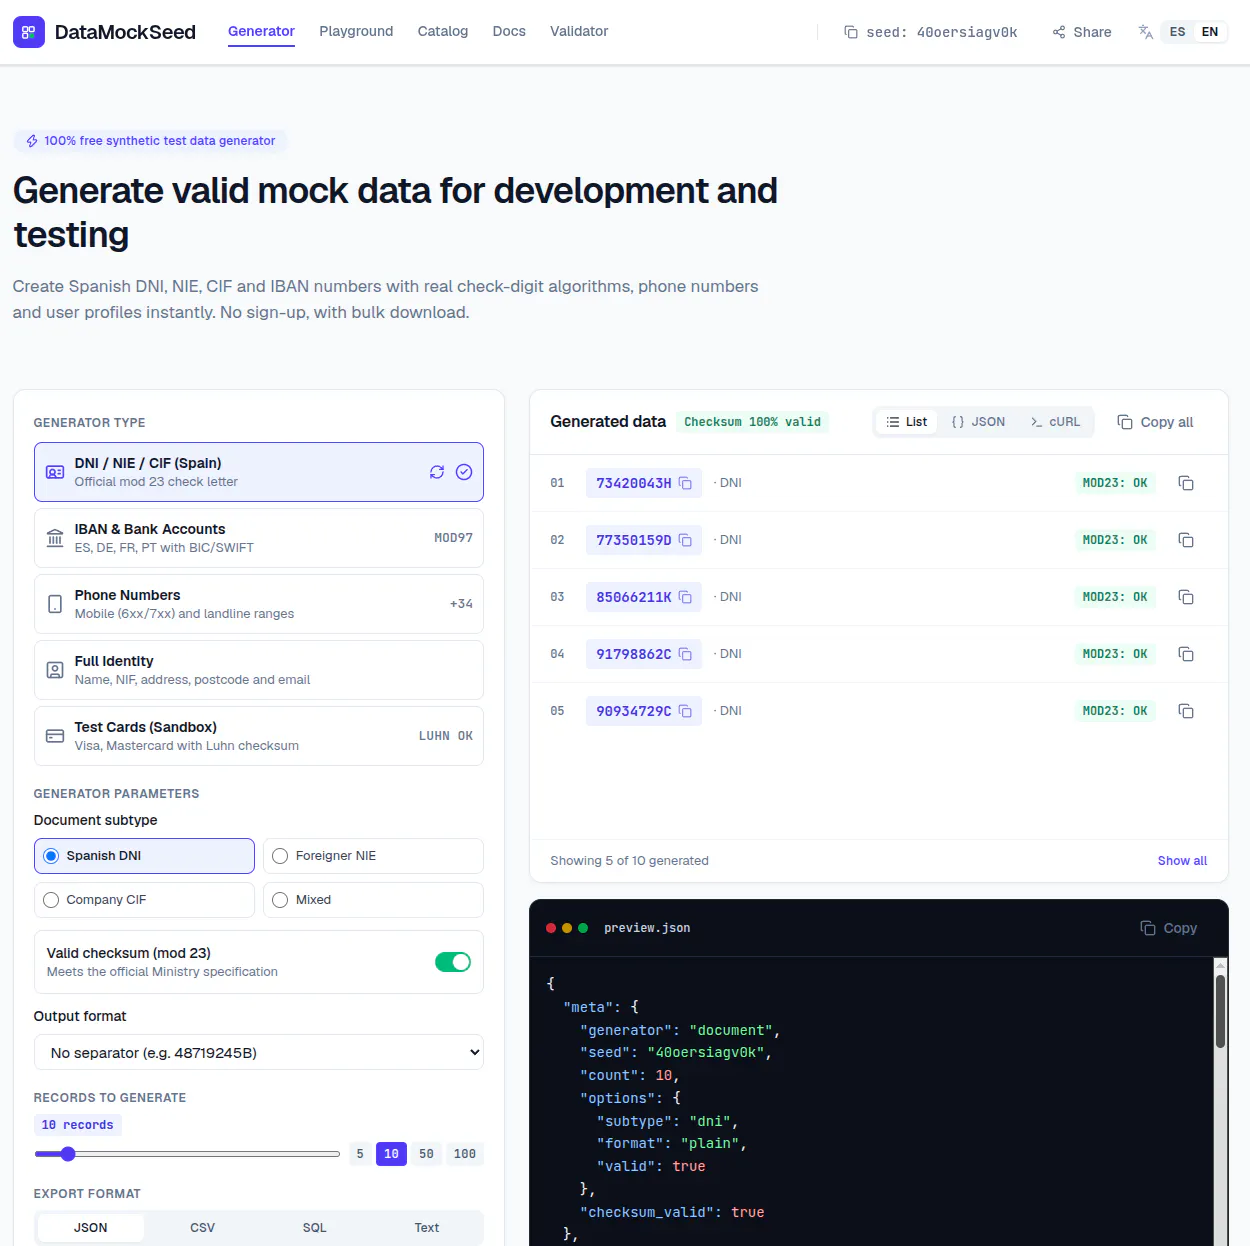
Task: Select Foreigner NIE subtype
Action: point(373,856)
